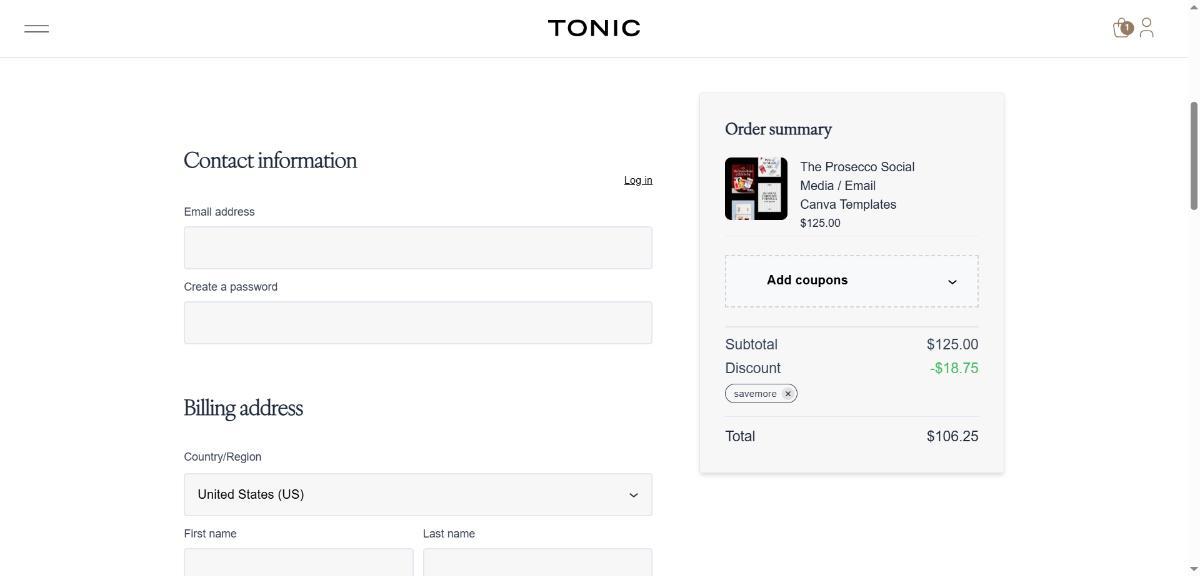Click the Last name input
The image size is (1200, 576).
pyautogui.click(x=537, y=562)
